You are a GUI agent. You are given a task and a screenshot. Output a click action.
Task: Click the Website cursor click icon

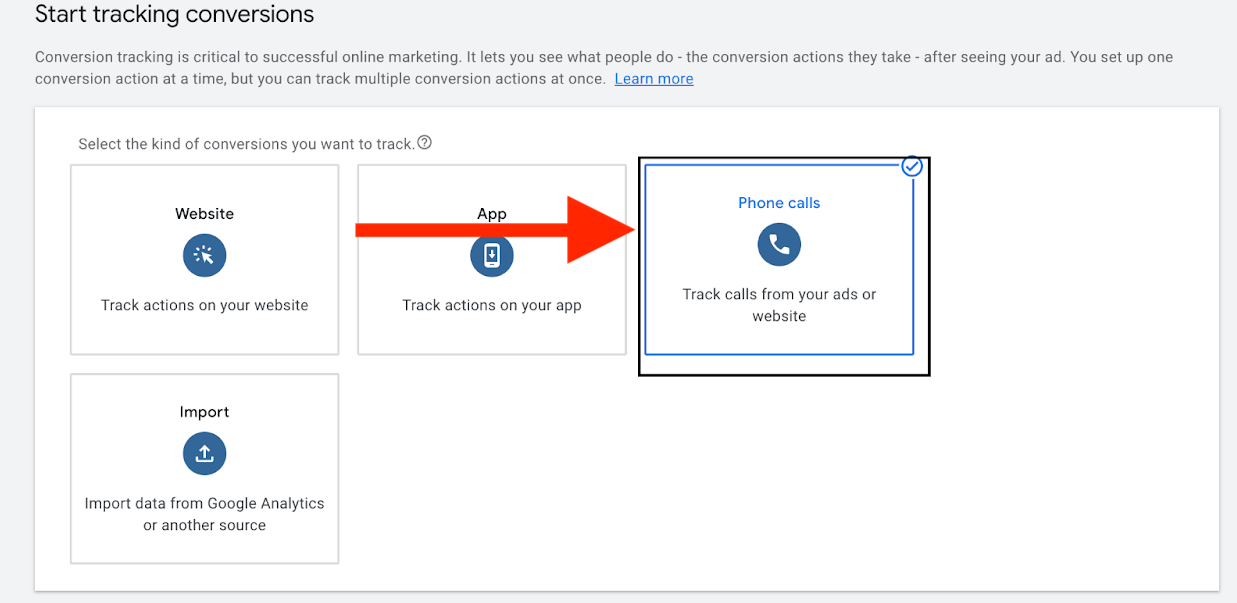(204, 256)
